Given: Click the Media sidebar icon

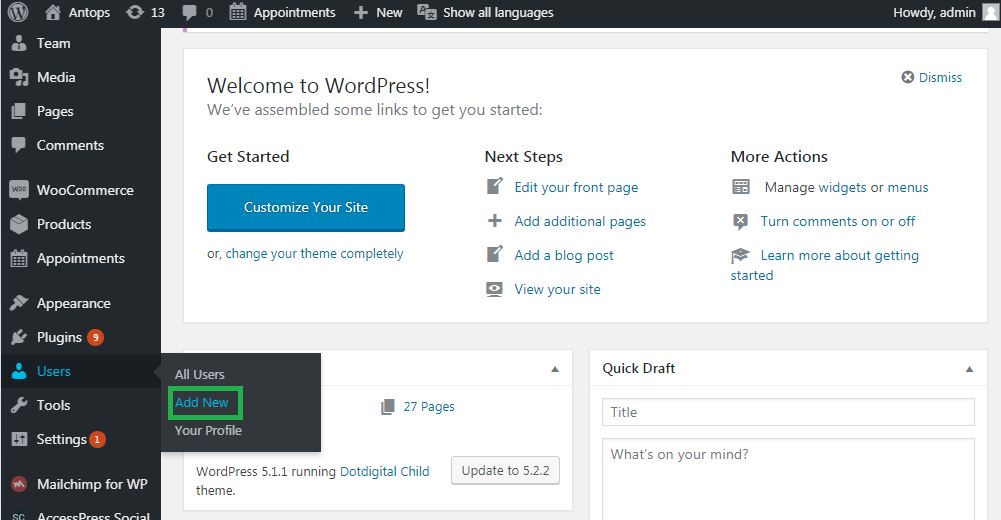Looking at the screenshot, I should click(19, 77).
